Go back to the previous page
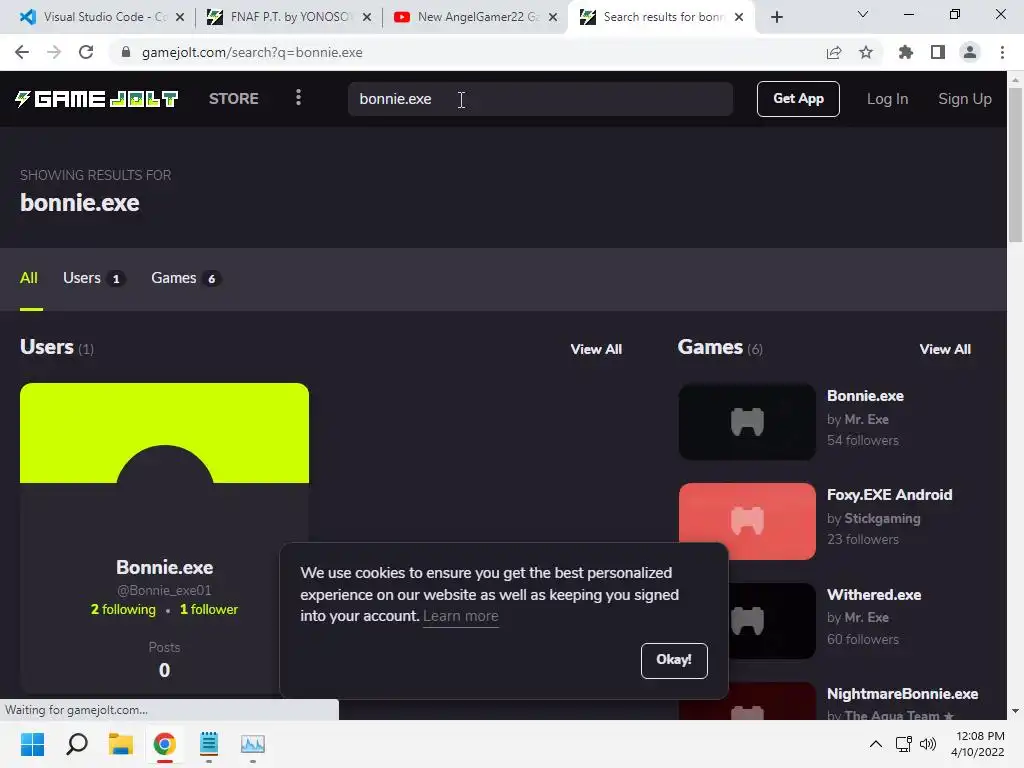The width and height of the screenshot is (1024, 768). click(x=22, y=52)
